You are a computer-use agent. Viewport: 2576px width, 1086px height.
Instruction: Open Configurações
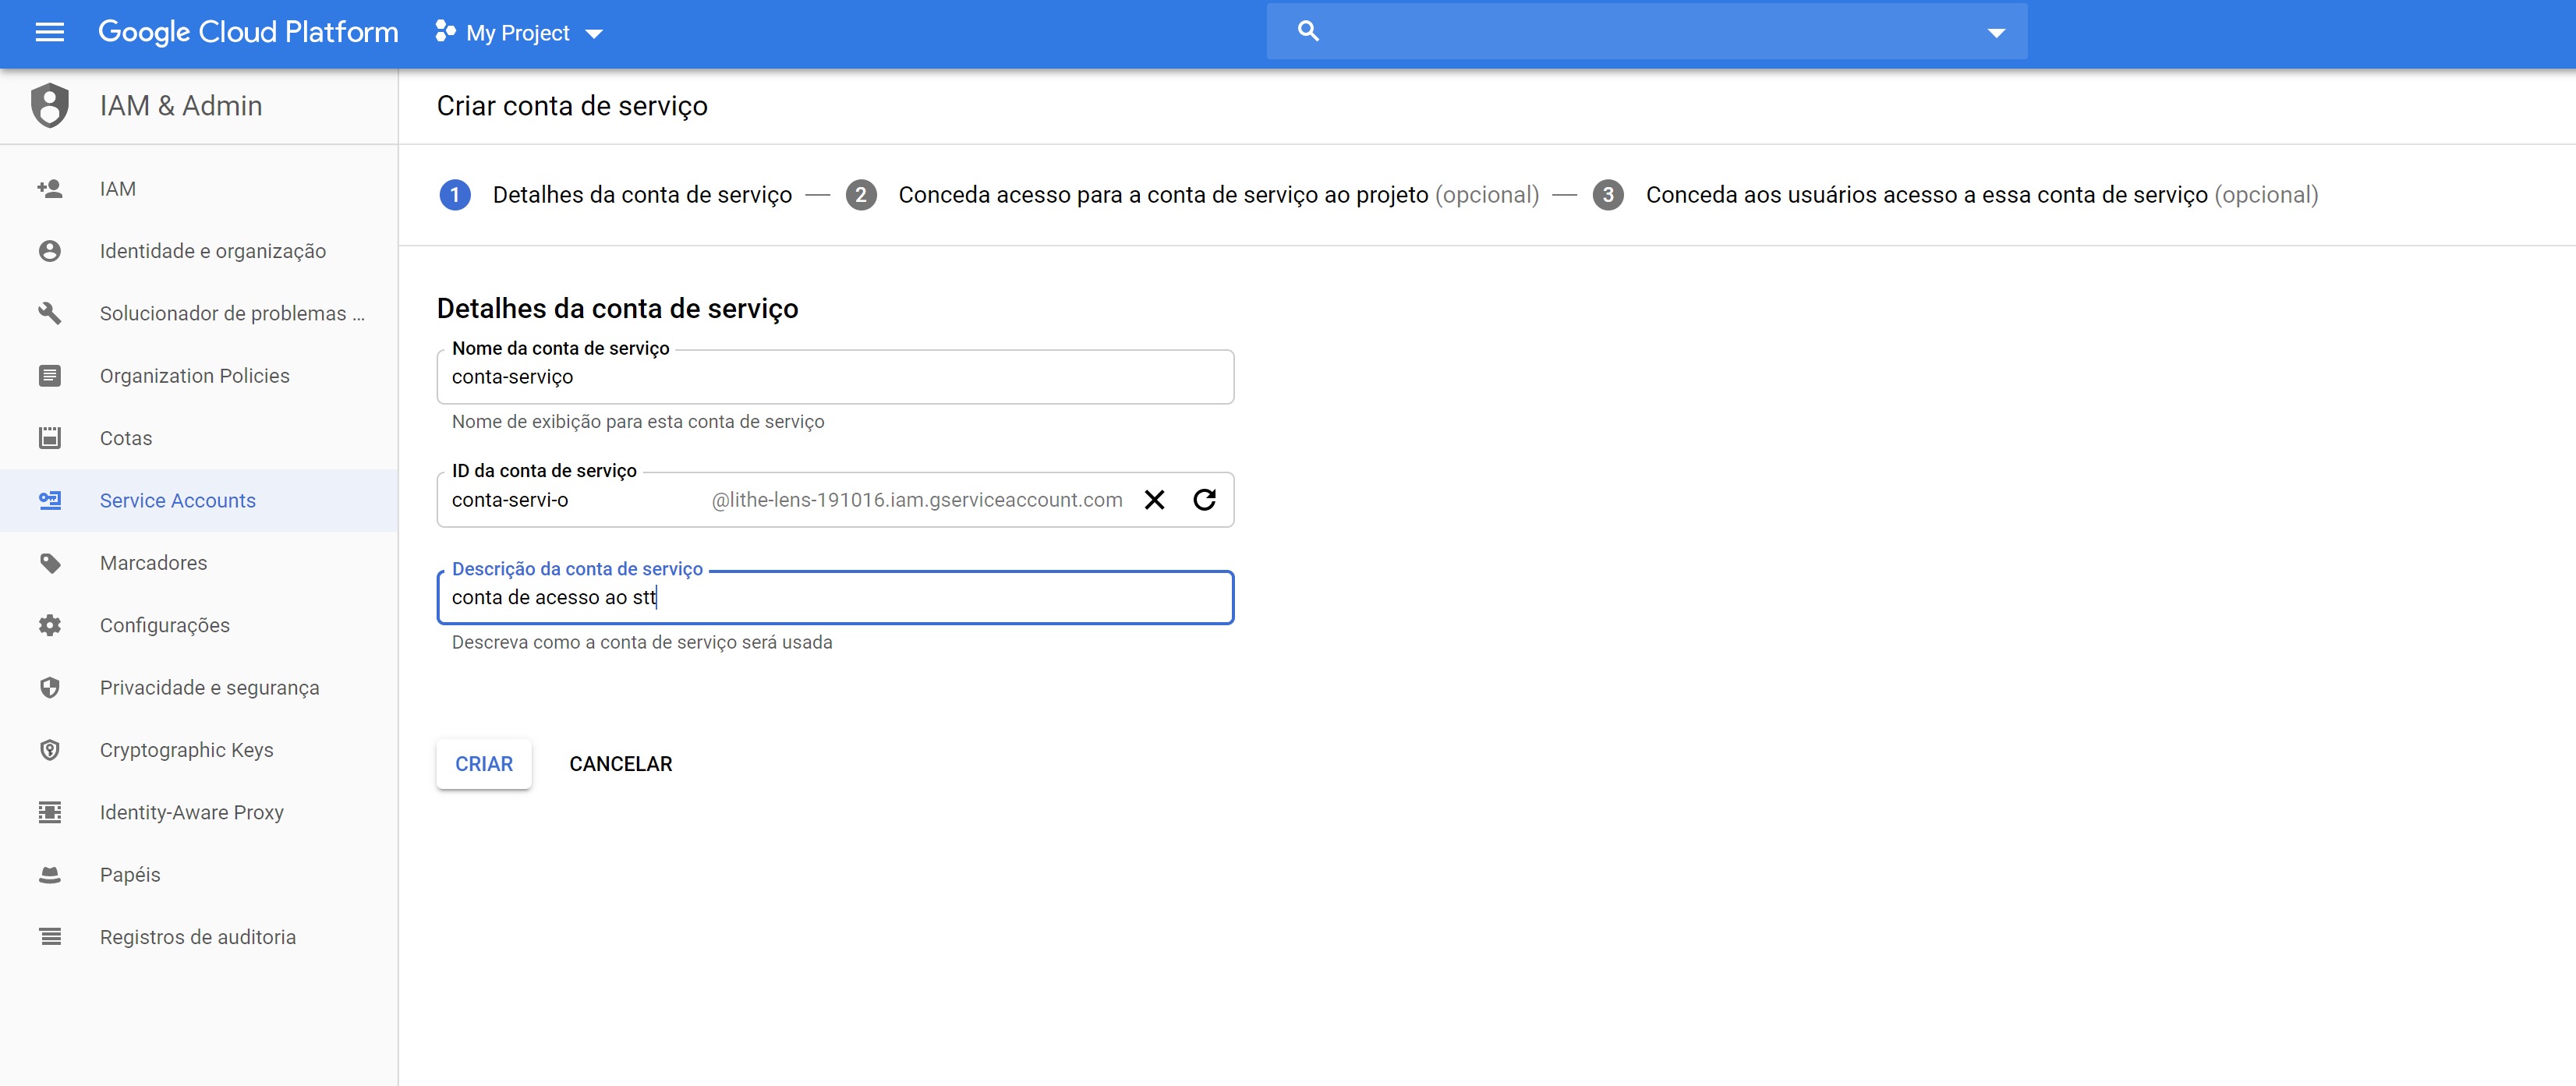pos(199,625)
